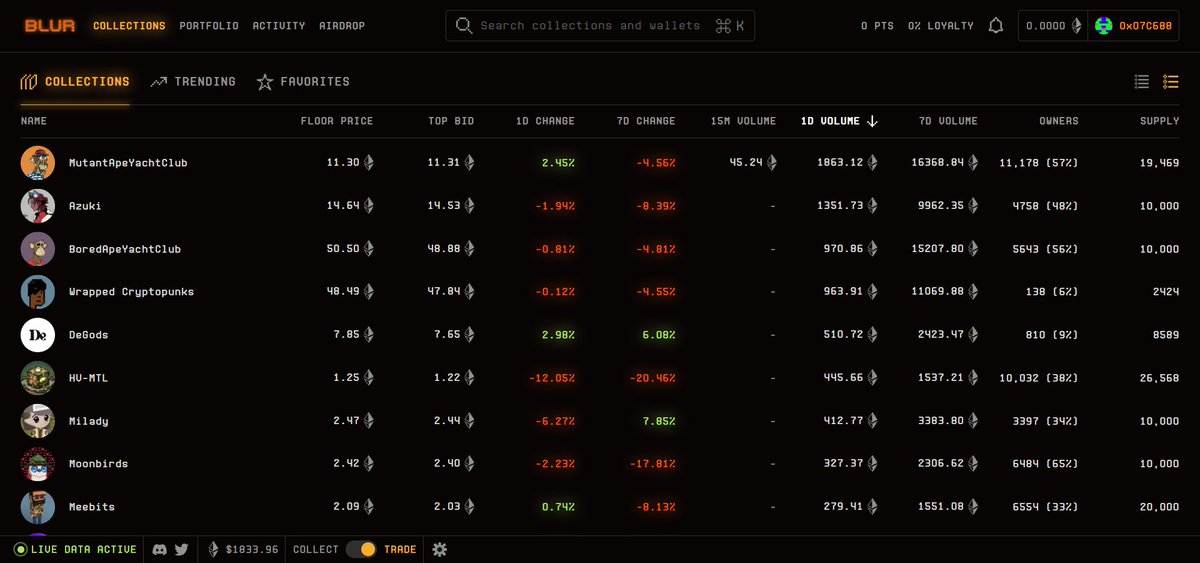The width and height of the screenshot is (1200, 563).
Task: Click MutantApeYachtClub 15M volume 45.24
Action: click(746, 163)
